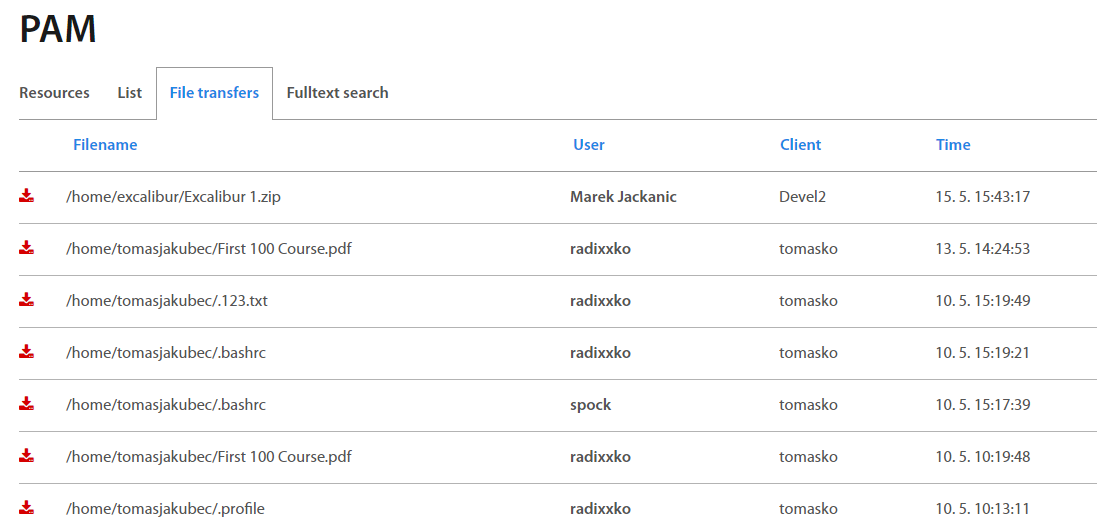Viewport: 1110px width, 523px height.
Task: Download First 100 Course.pdf from 10:19:48
Action: coord(27,457)
